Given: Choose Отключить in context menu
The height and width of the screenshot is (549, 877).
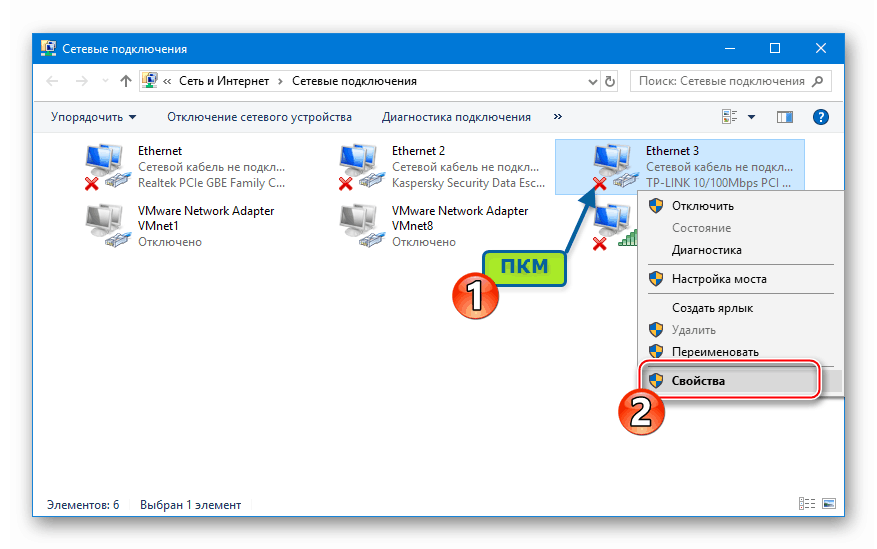Looking at the screenshot, I should tap(702, 206).
